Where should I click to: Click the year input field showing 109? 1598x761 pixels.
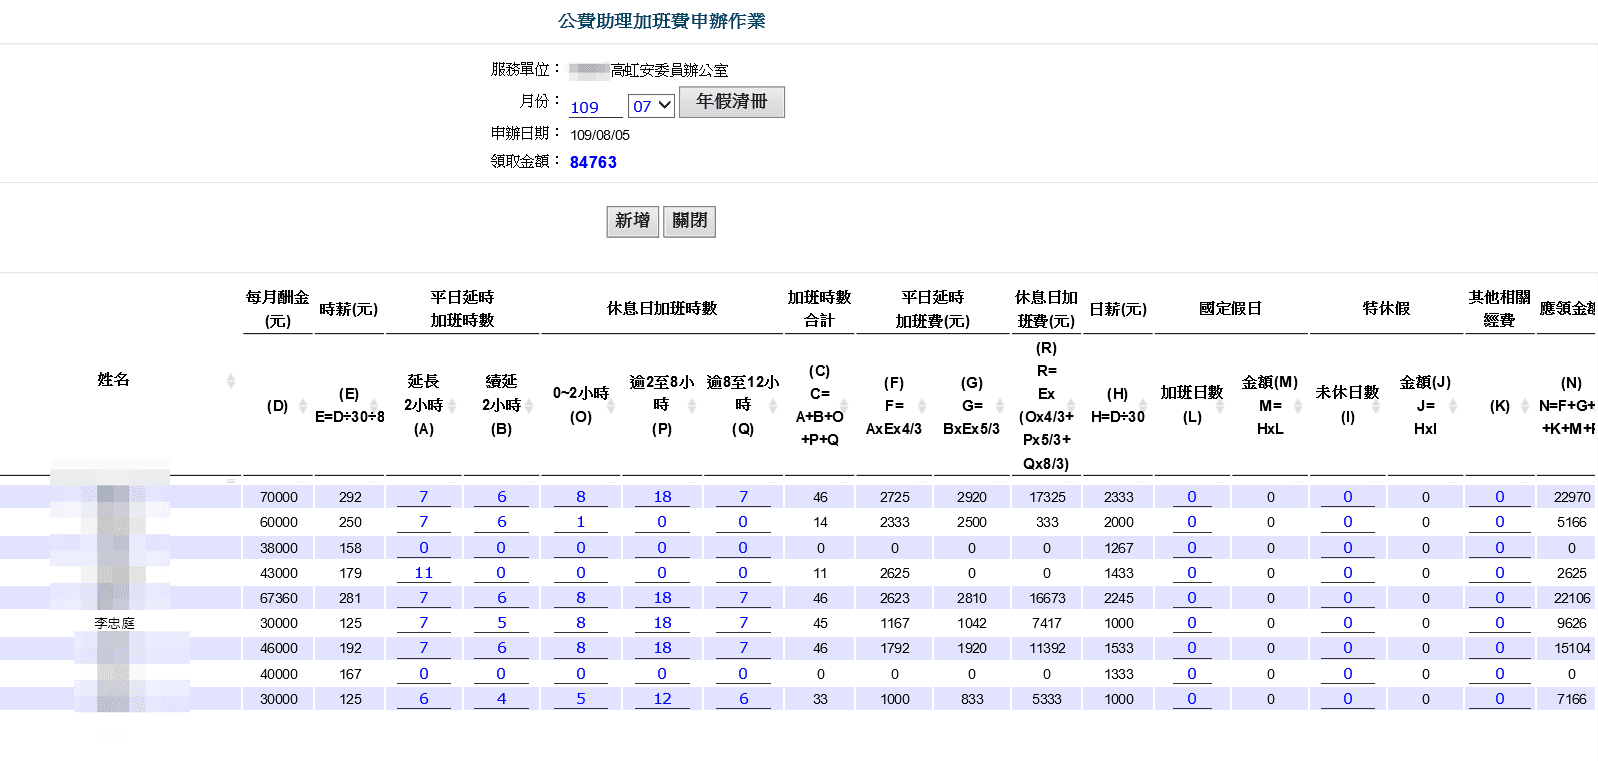coord(596,107)
